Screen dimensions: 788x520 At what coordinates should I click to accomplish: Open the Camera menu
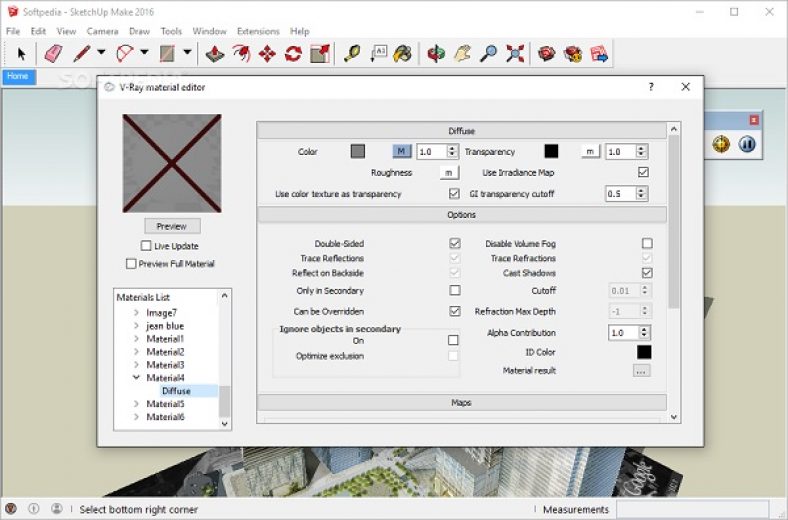coord(102,31)
